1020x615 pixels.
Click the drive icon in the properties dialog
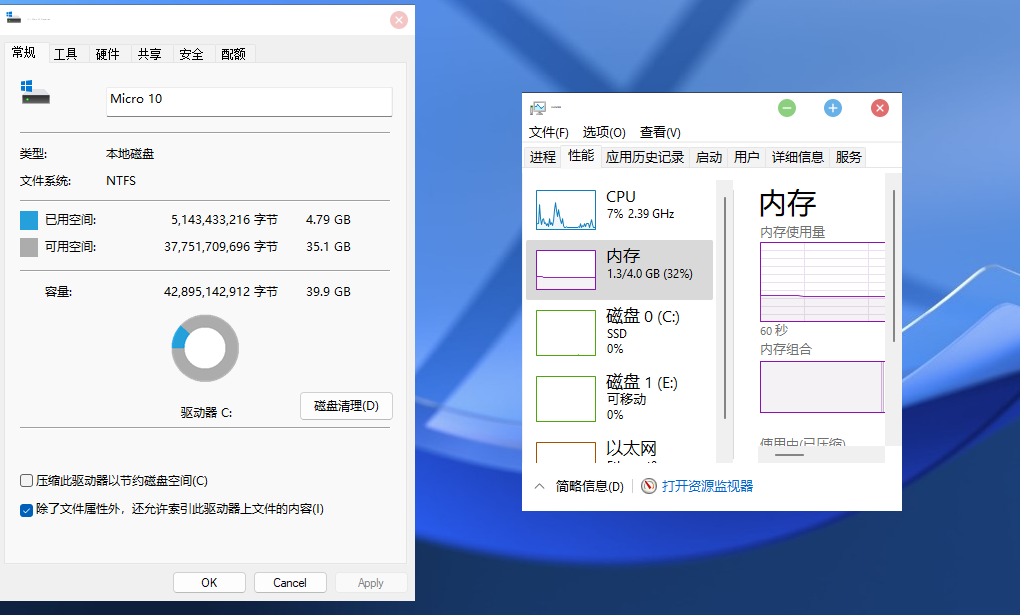click(x=36, y=94)
